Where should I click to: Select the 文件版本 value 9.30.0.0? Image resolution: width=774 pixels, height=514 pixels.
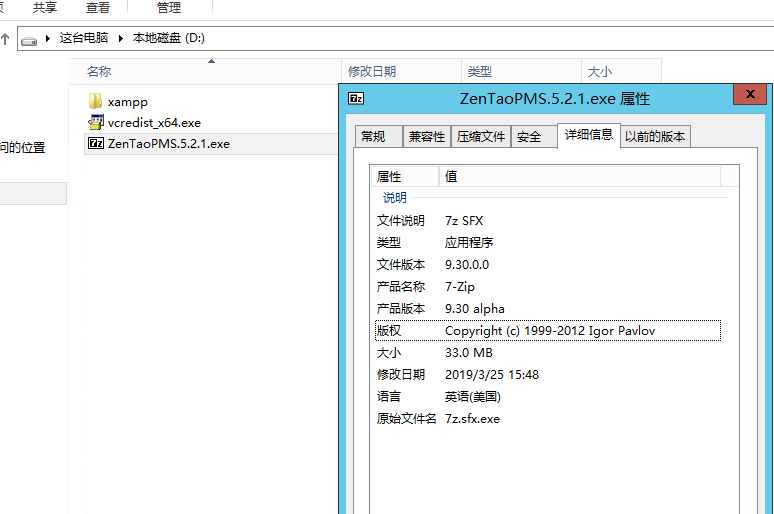click(467, 265)
